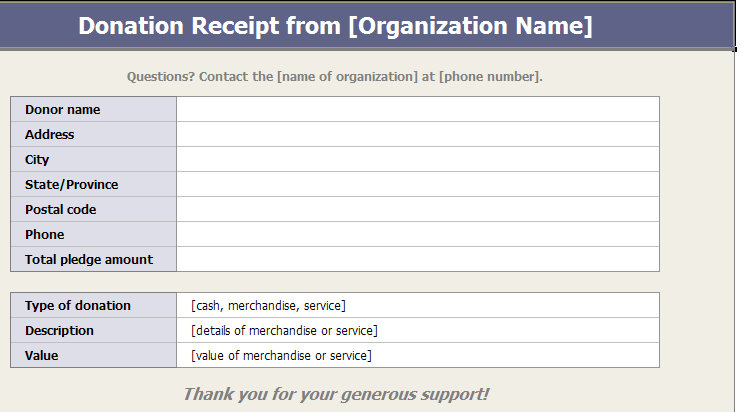Screen dimensions: 742x412
Task: Select the Address entry field
Action: click(x=418, y=134)
